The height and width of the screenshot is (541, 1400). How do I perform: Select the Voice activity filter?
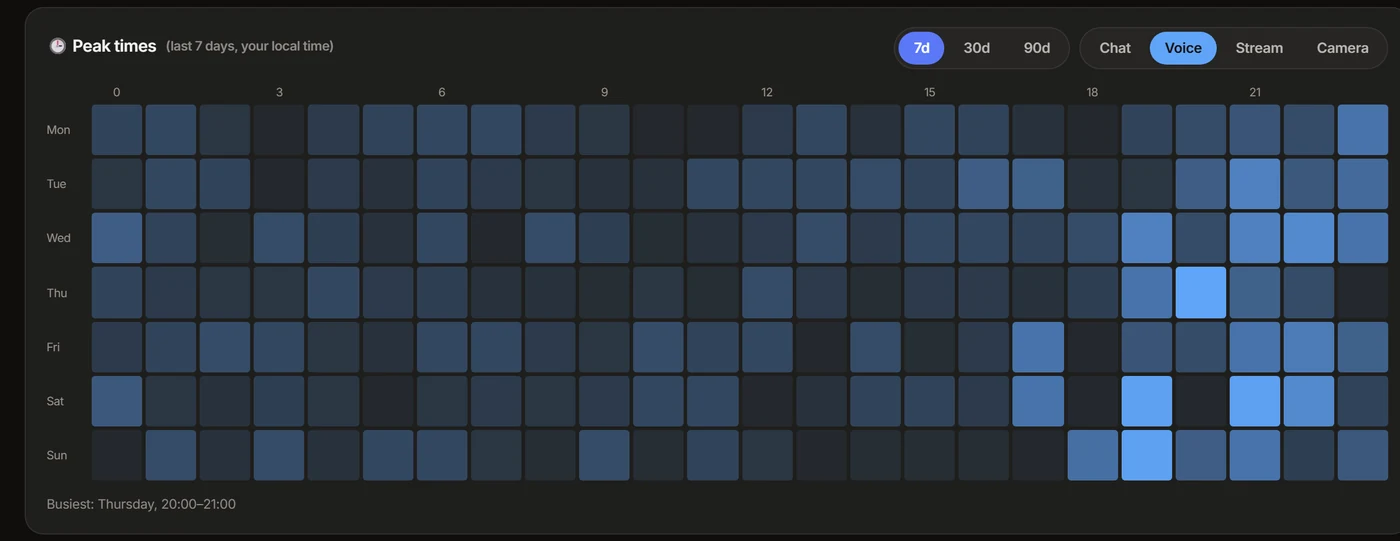(1183, 48)
